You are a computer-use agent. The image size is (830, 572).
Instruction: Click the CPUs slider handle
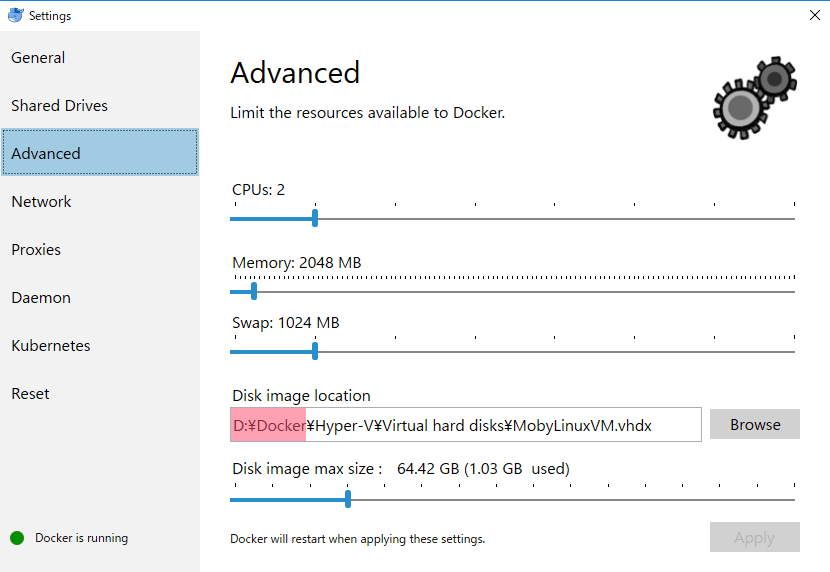[x=315, y=218]
